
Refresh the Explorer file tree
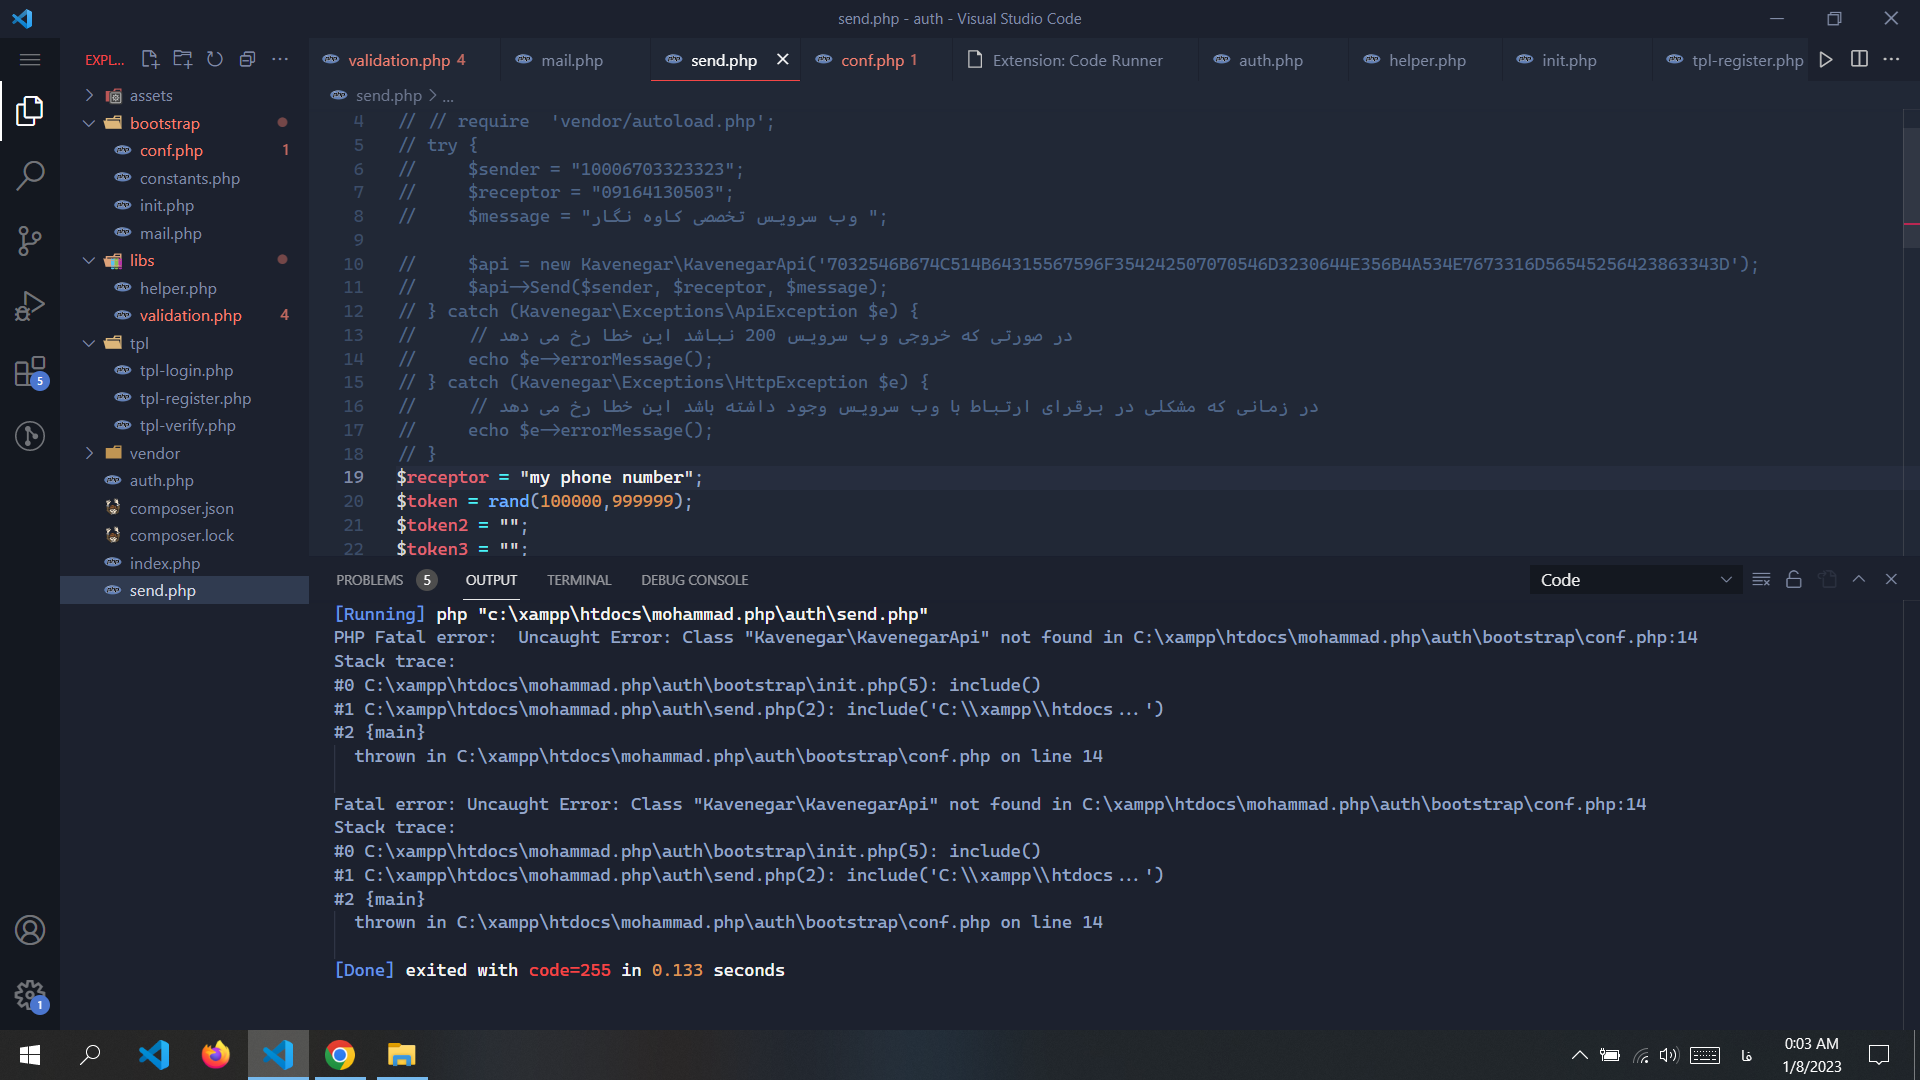(x=215, y=60)
